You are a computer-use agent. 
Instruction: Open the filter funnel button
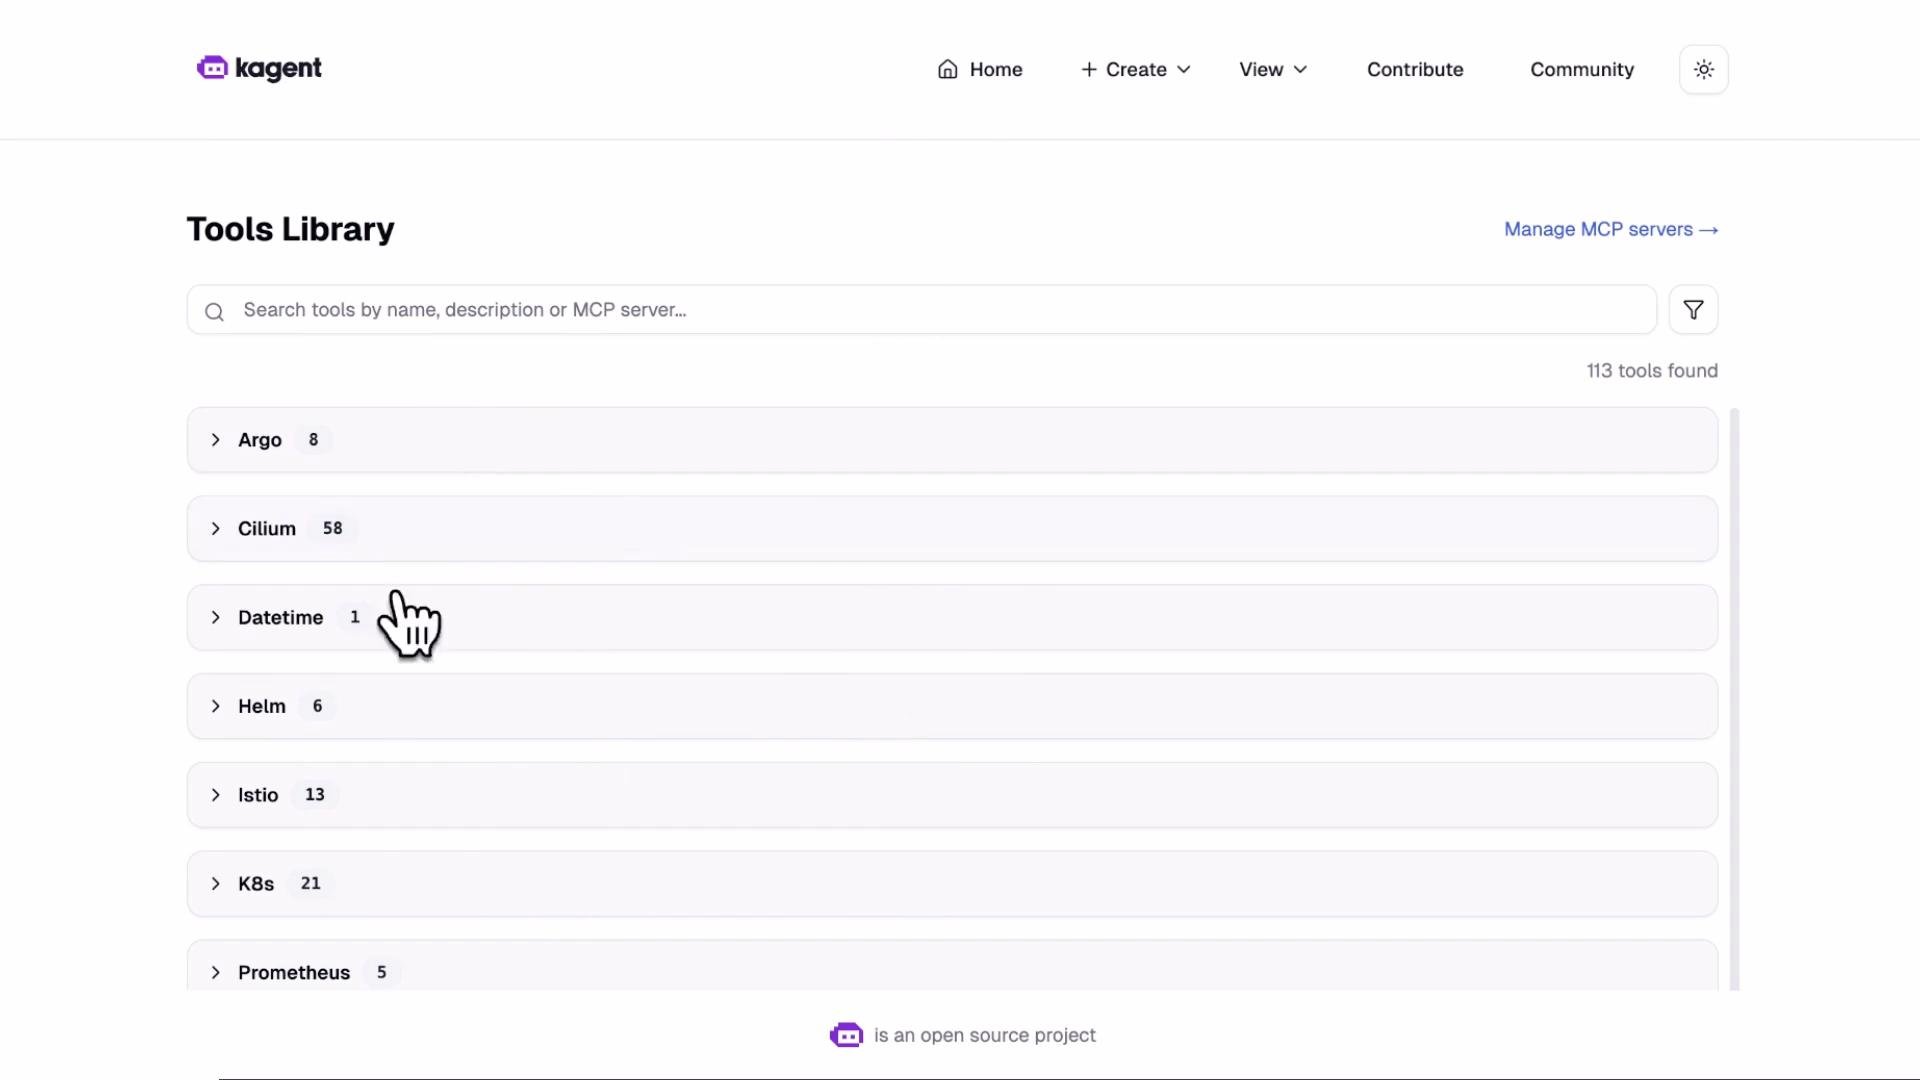1693,310
